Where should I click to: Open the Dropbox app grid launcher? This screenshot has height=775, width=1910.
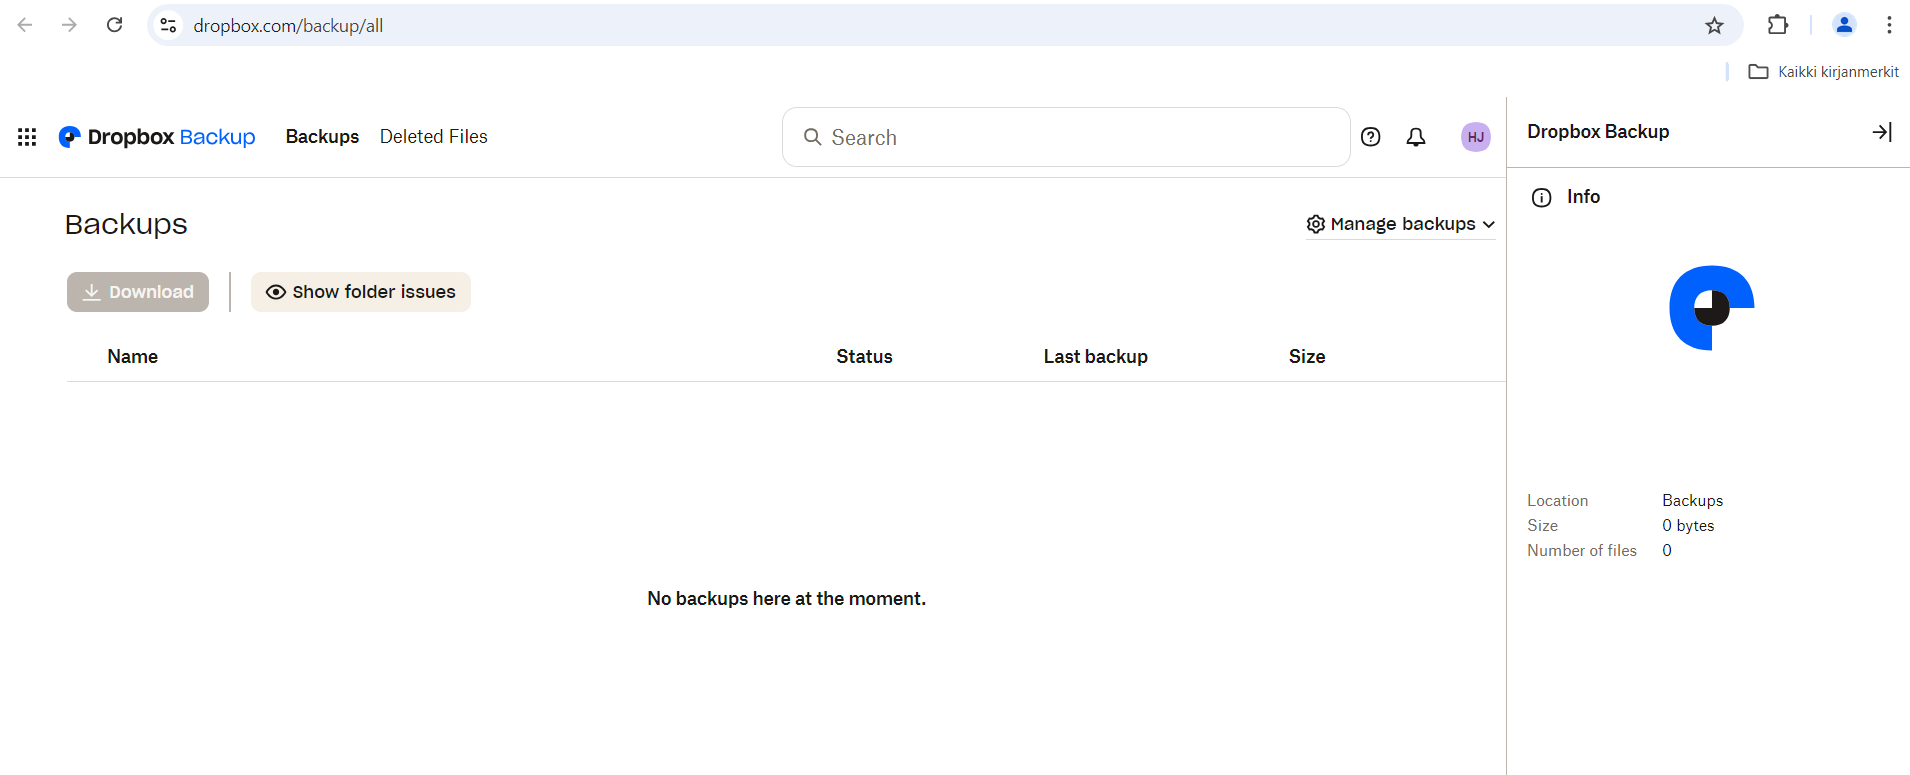click(27, 137)
